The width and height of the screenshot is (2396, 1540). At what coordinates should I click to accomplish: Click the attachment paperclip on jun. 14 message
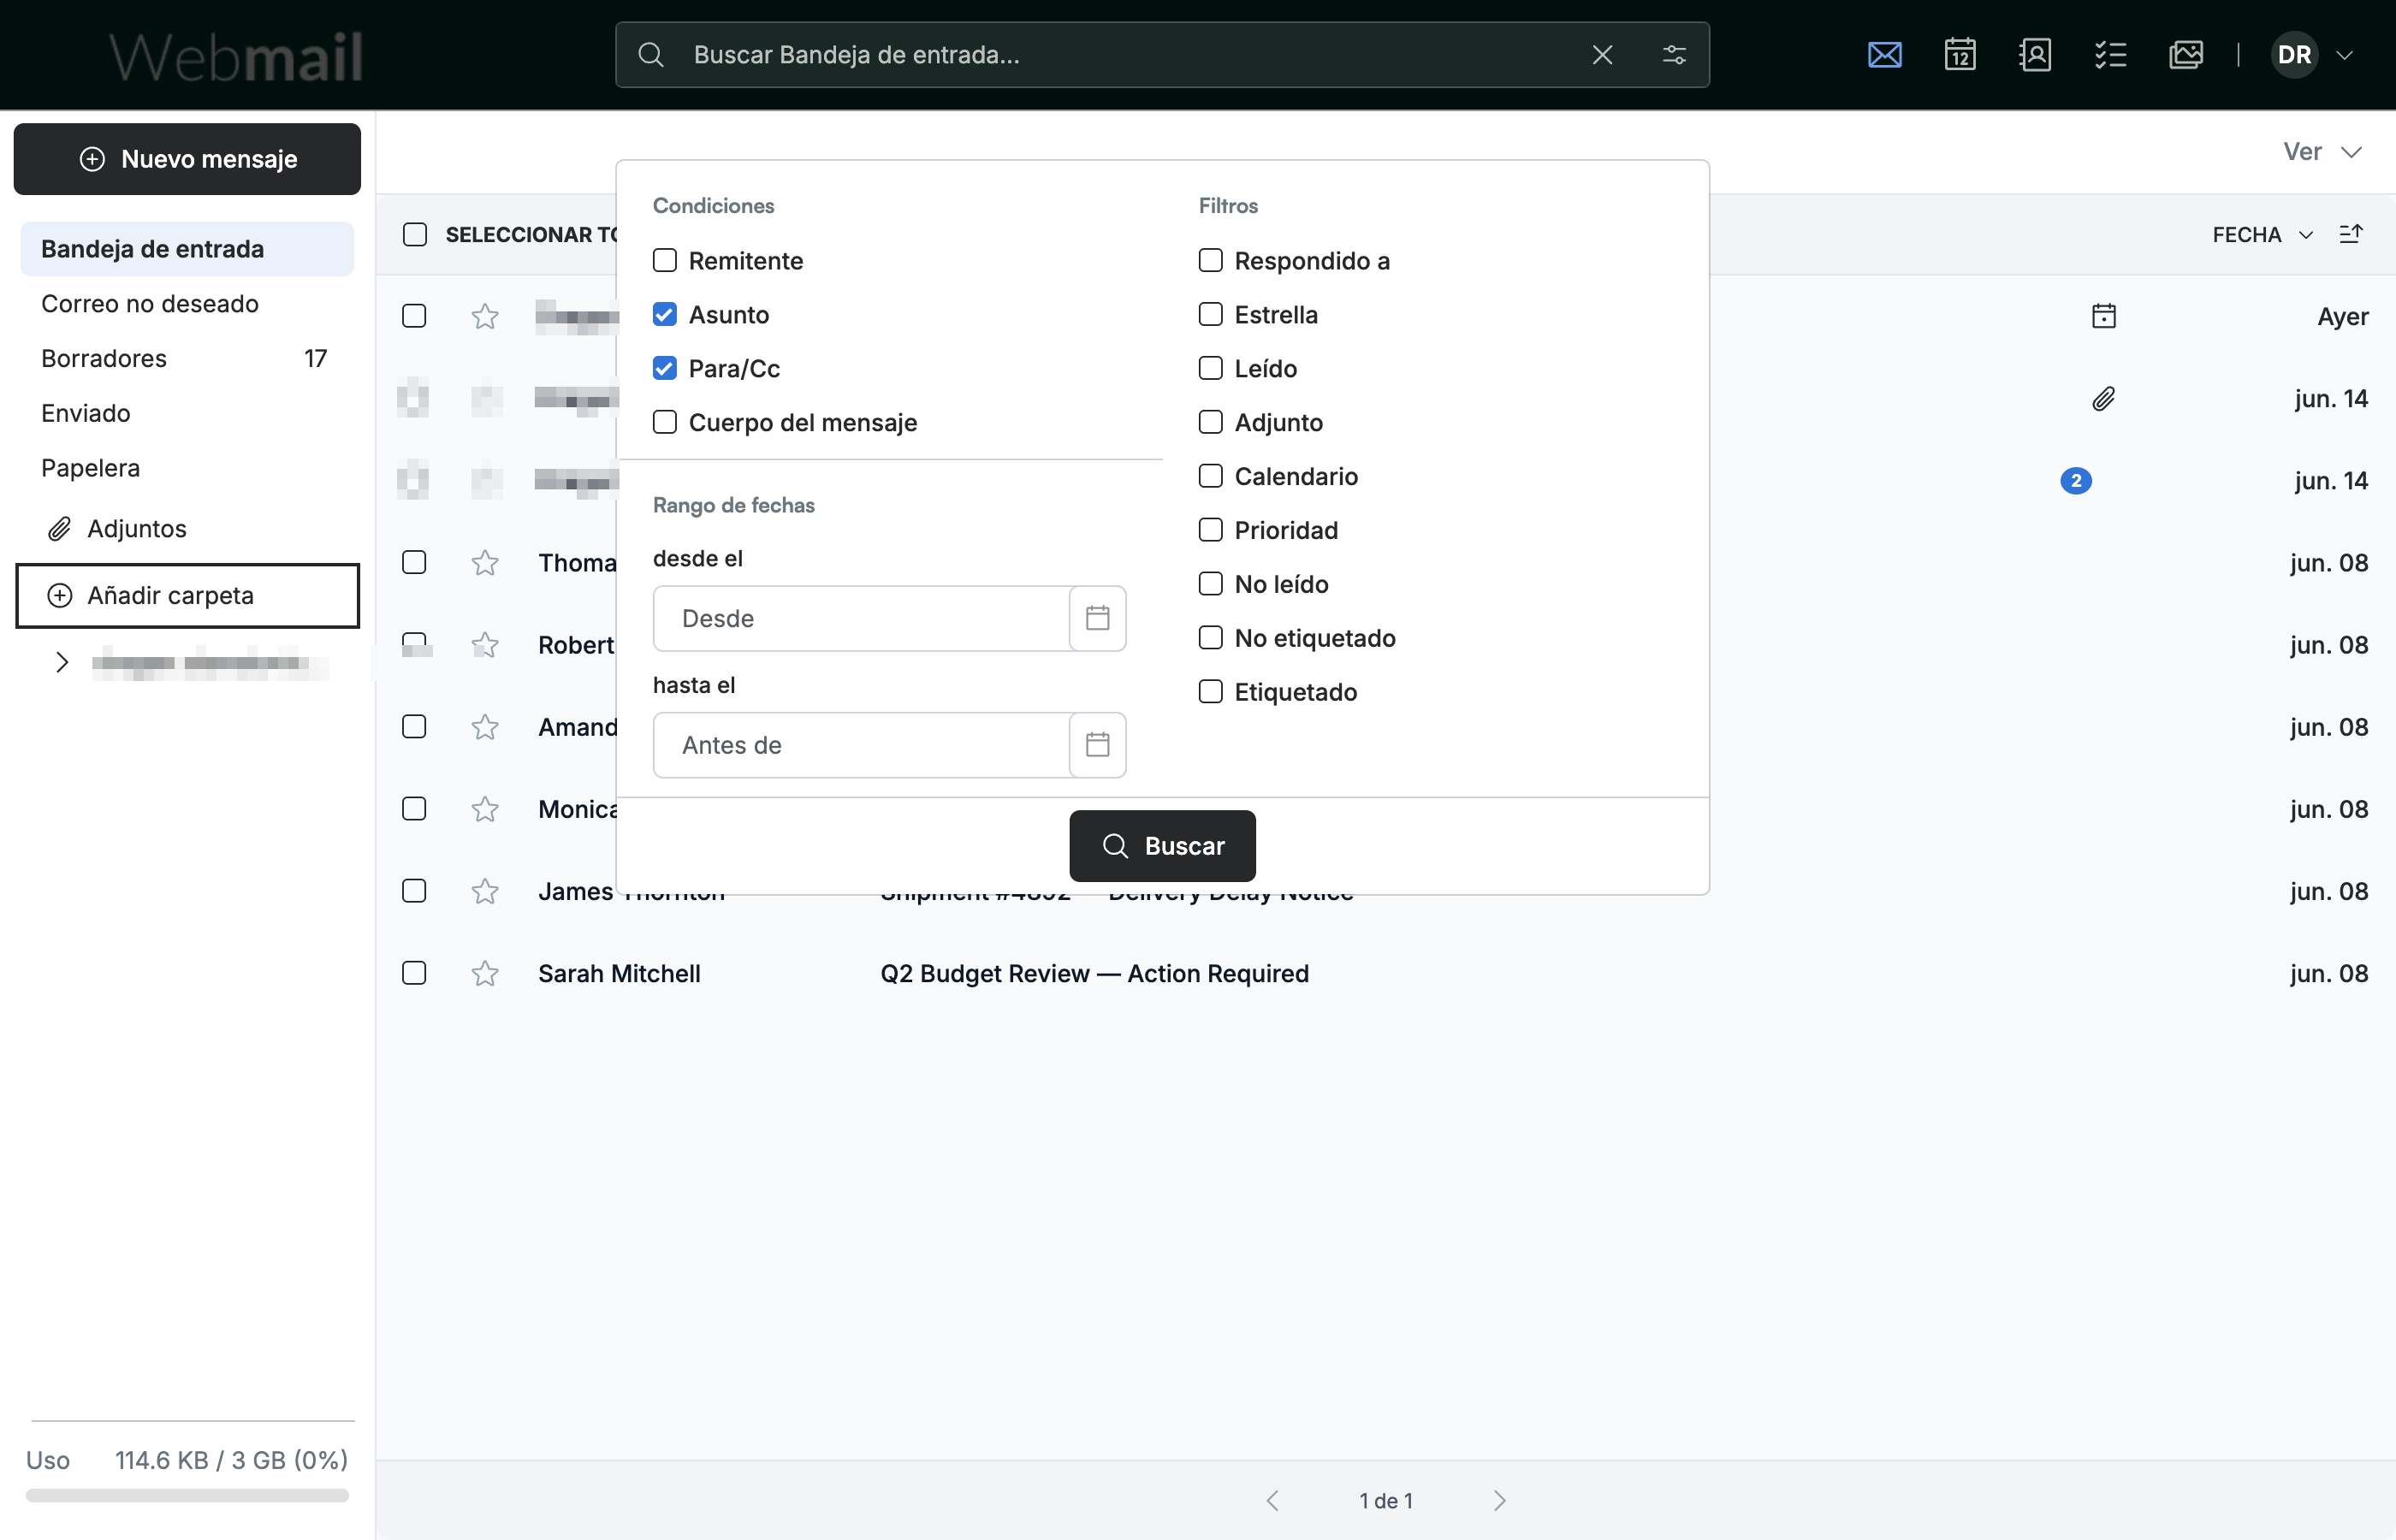(2103, 399)
